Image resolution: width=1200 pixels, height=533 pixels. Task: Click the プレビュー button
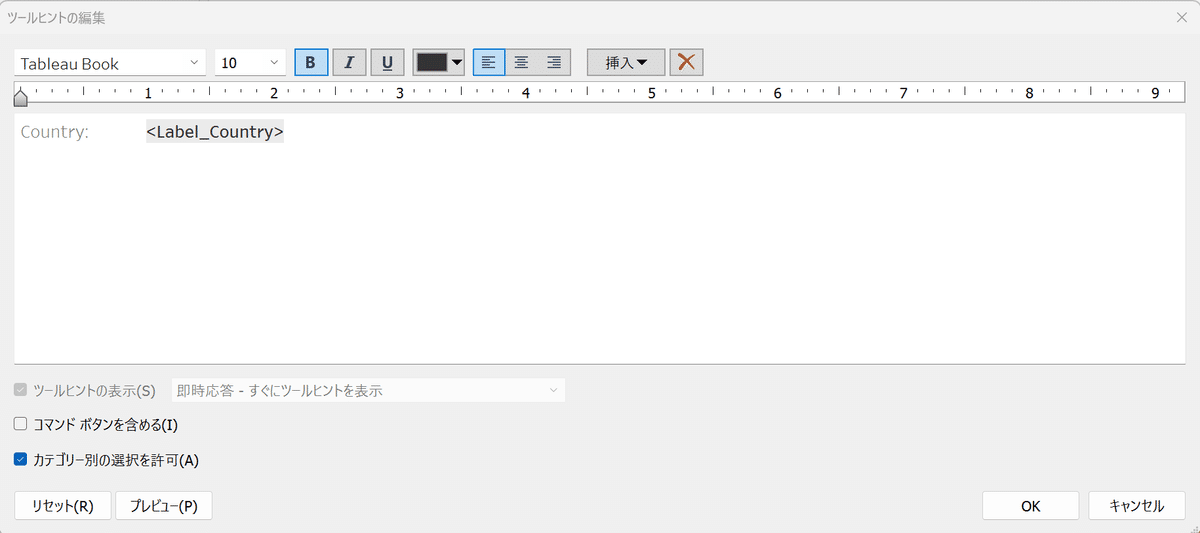[x=164, y=506]
